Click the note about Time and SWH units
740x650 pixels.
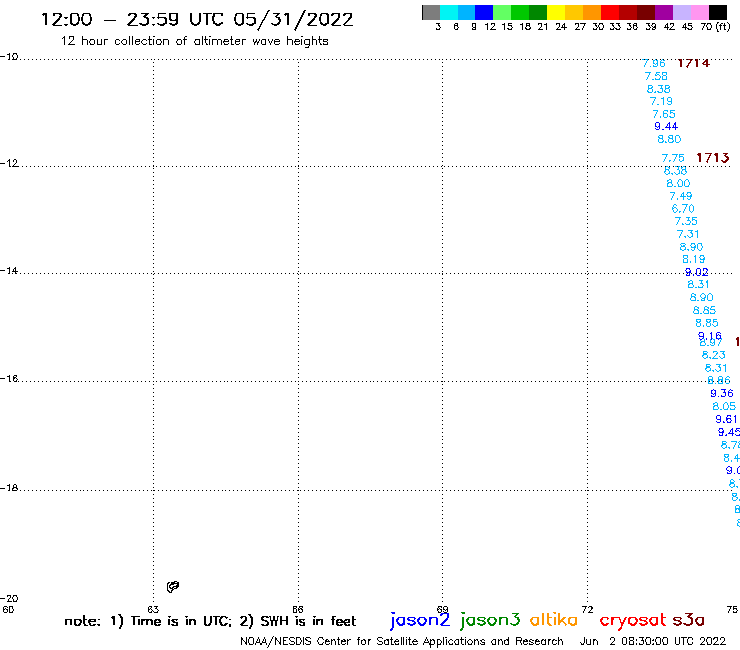210,621
